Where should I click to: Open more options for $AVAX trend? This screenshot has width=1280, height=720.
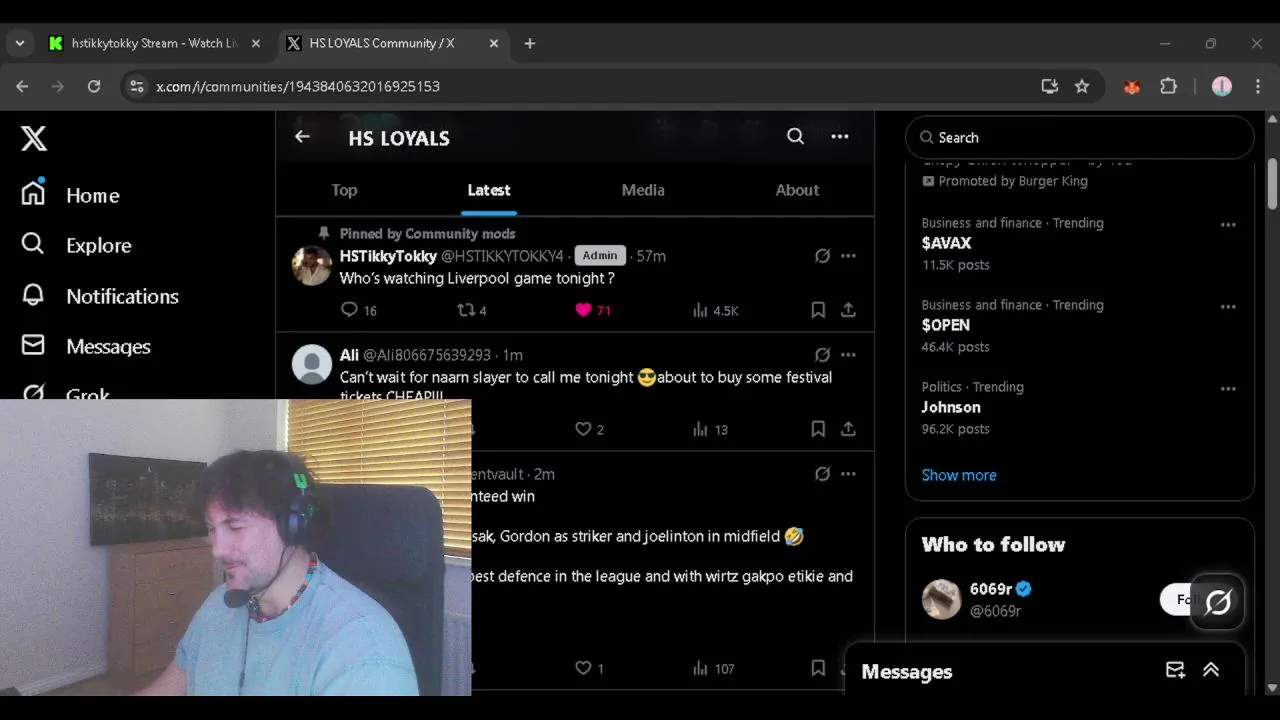[x=1228, y=225]
